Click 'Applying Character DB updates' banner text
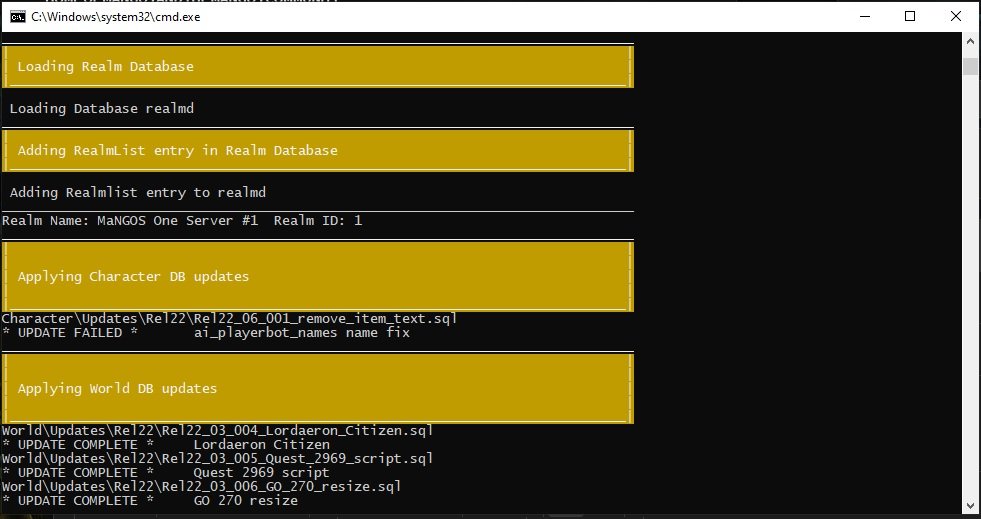This screenshot has height=519, width=981. tap(133, 276)
